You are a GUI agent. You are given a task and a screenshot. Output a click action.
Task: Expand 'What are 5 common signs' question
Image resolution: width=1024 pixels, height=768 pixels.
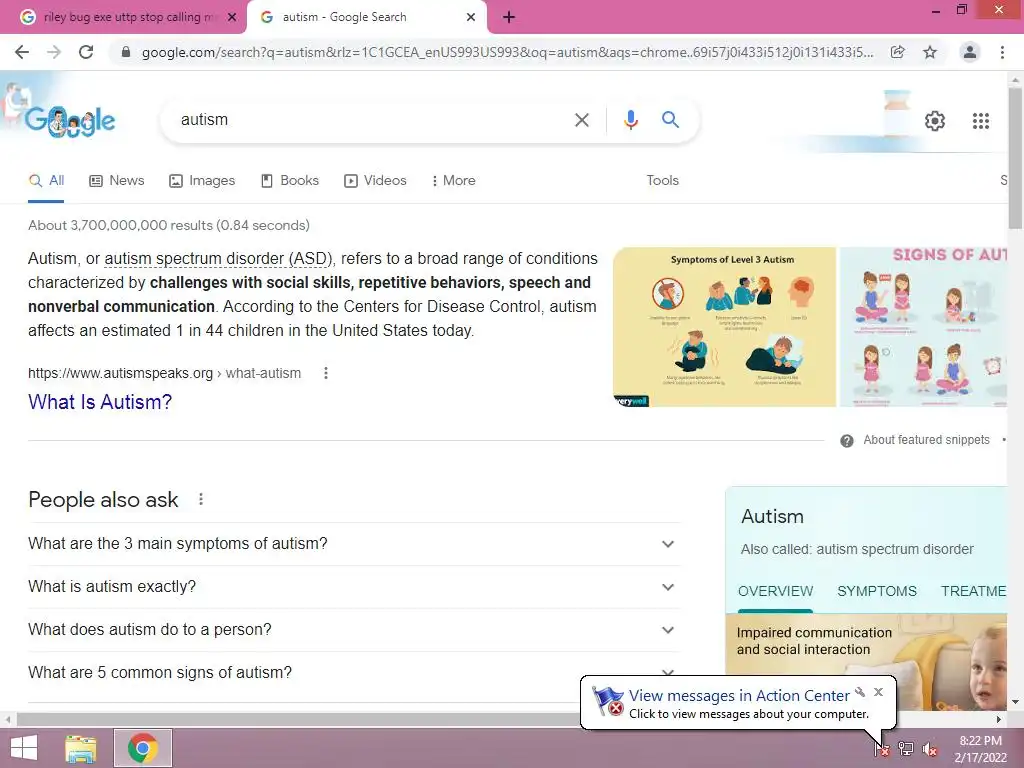pyautogui.click(x=354, y=673)
